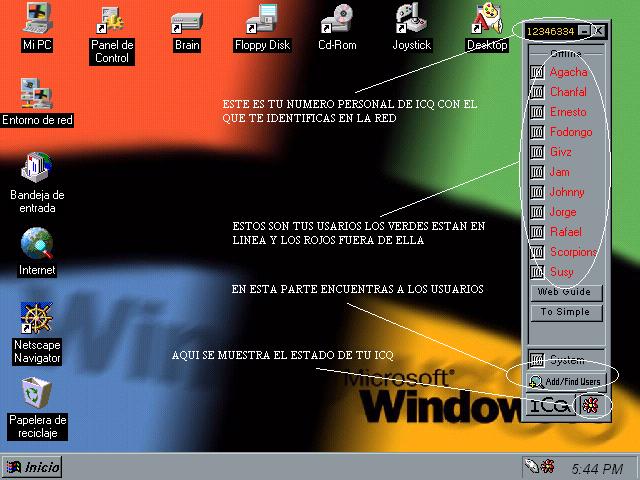Click the message icon beside Agacha

click(537, 72)
